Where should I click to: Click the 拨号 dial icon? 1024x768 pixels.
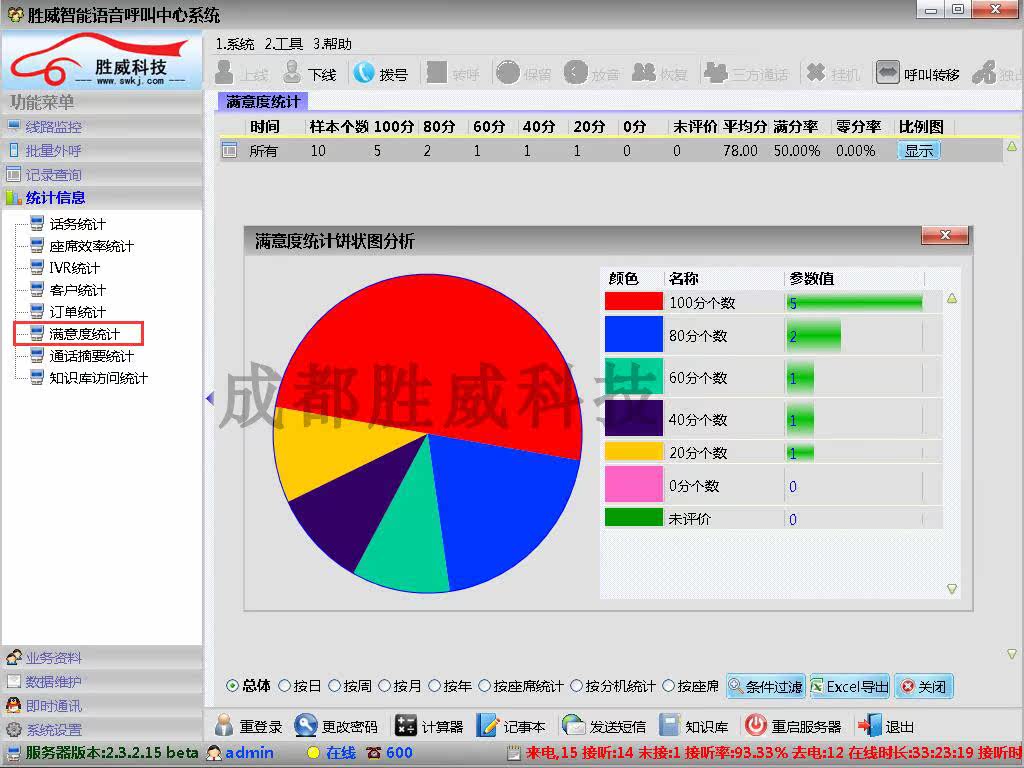pyautogui.click(x=364, y=73)
